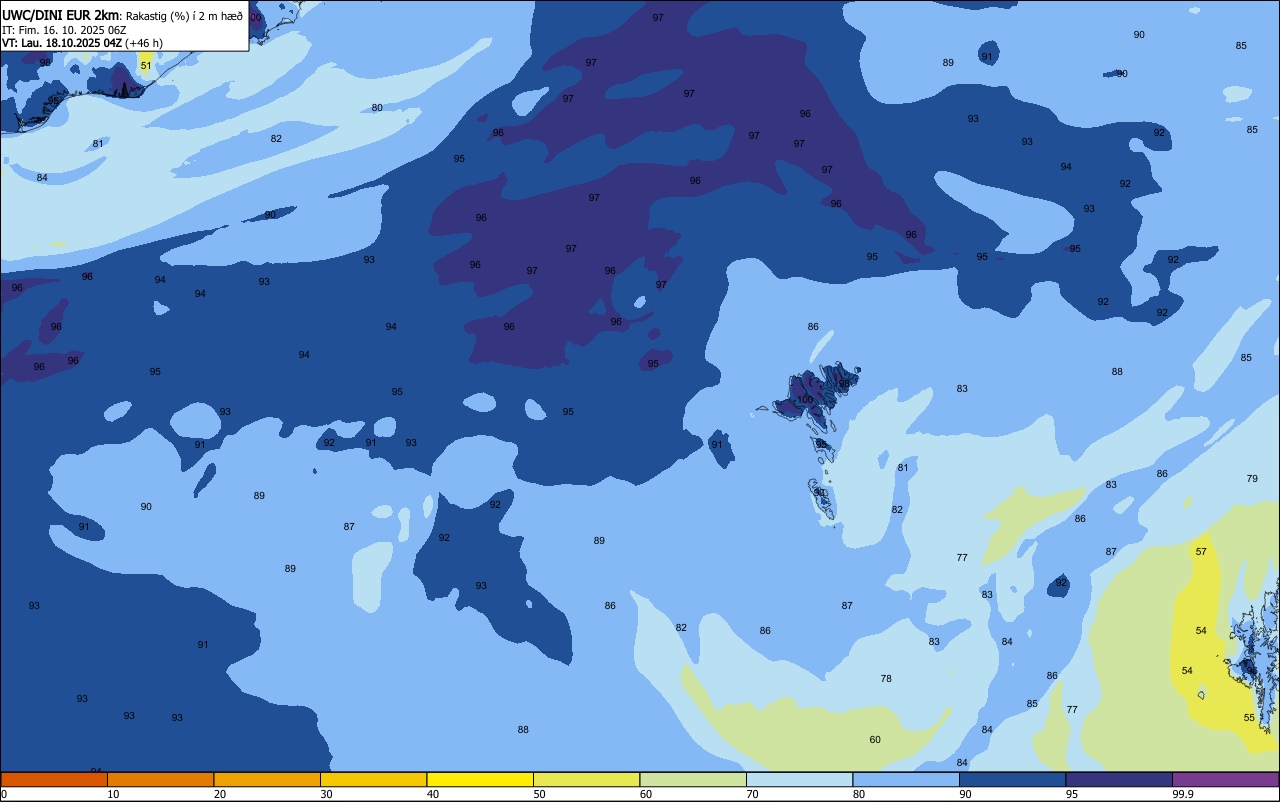
Task: Click the purple legend swatch above 99.9
Action: coord(1225,779)
